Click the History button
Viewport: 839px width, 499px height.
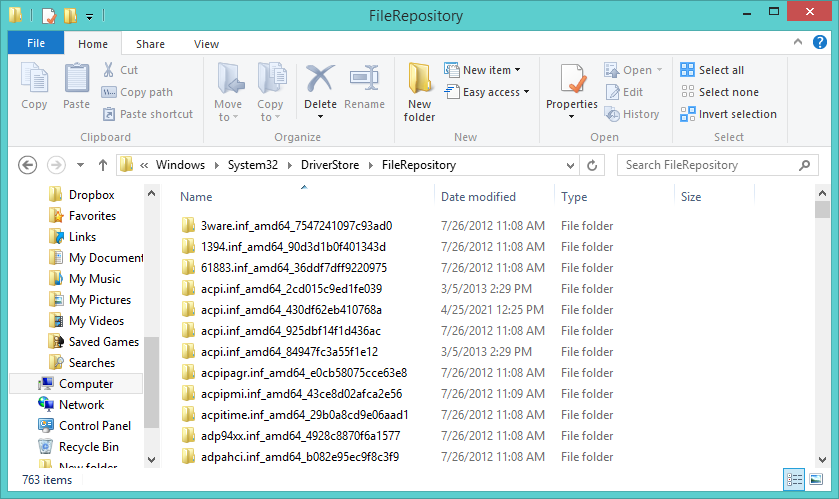click(632, 114)
